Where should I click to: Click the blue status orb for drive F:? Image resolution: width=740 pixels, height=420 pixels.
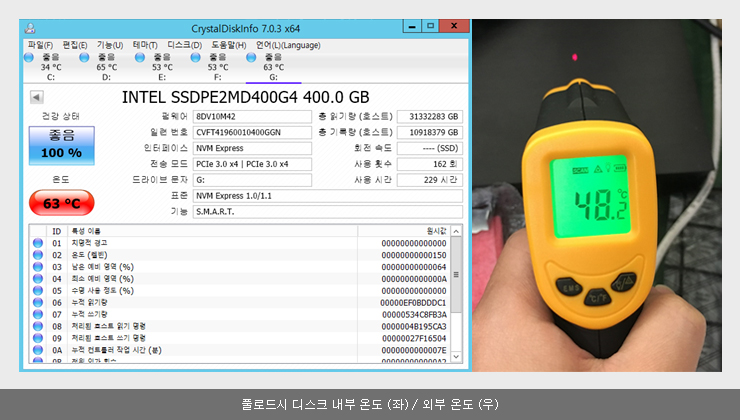(195, 58)
